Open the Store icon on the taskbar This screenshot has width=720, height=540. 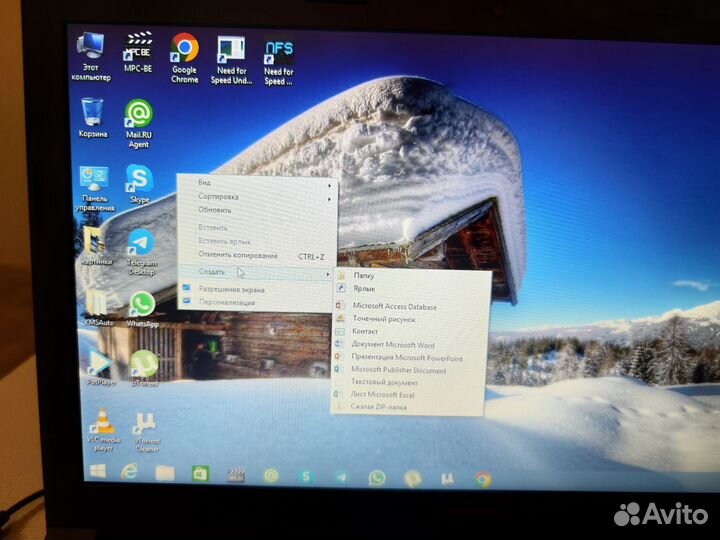pyautogui.click(x=200, y=474)
